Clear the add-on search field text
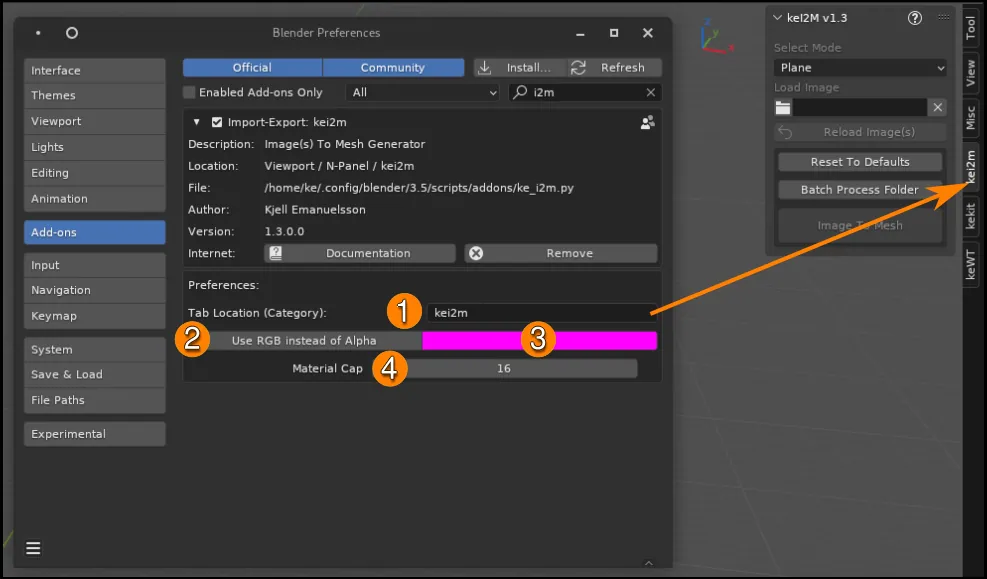The height and width of the screenshot is (579, 987). coord(651,92)
